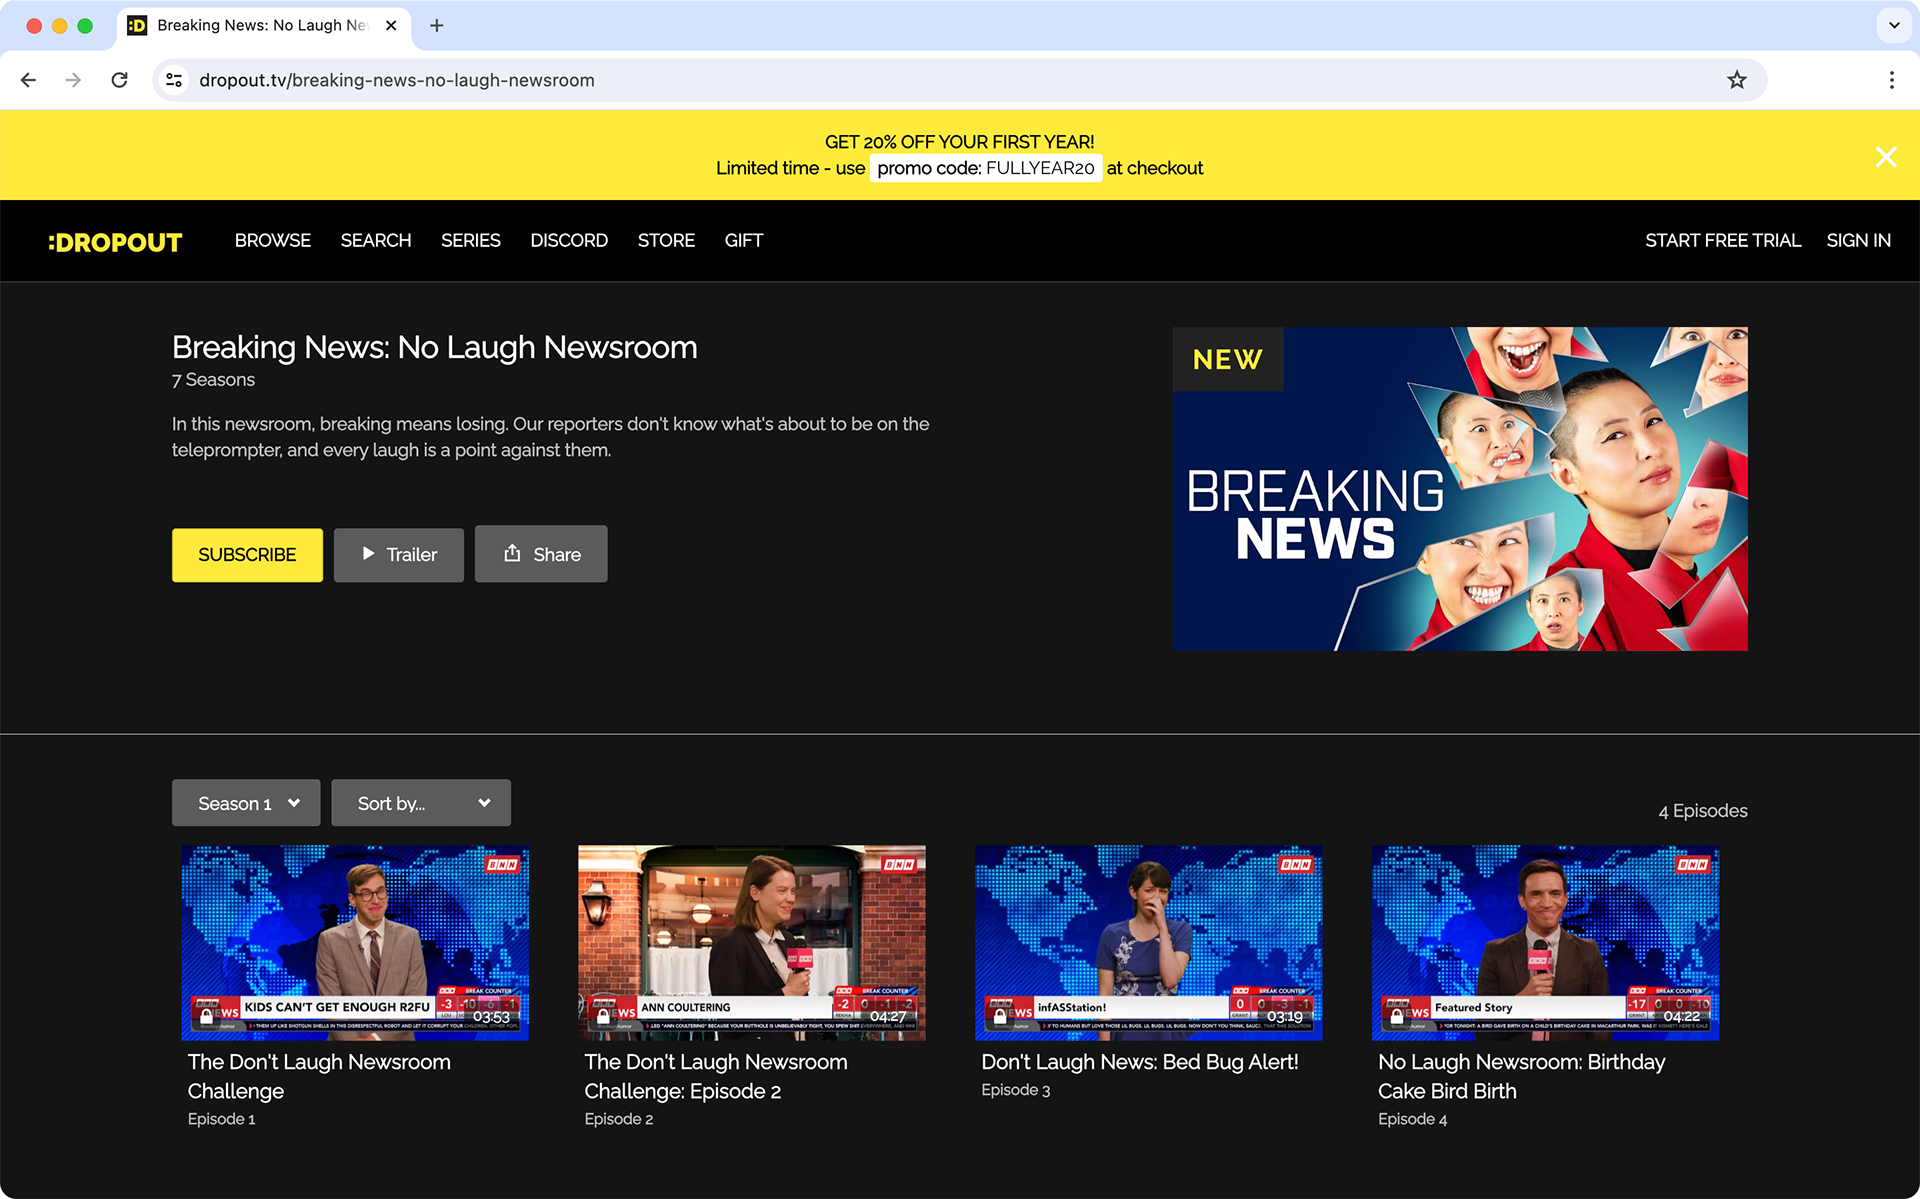Click the NEW badge on the poster

pos(1228,359)
